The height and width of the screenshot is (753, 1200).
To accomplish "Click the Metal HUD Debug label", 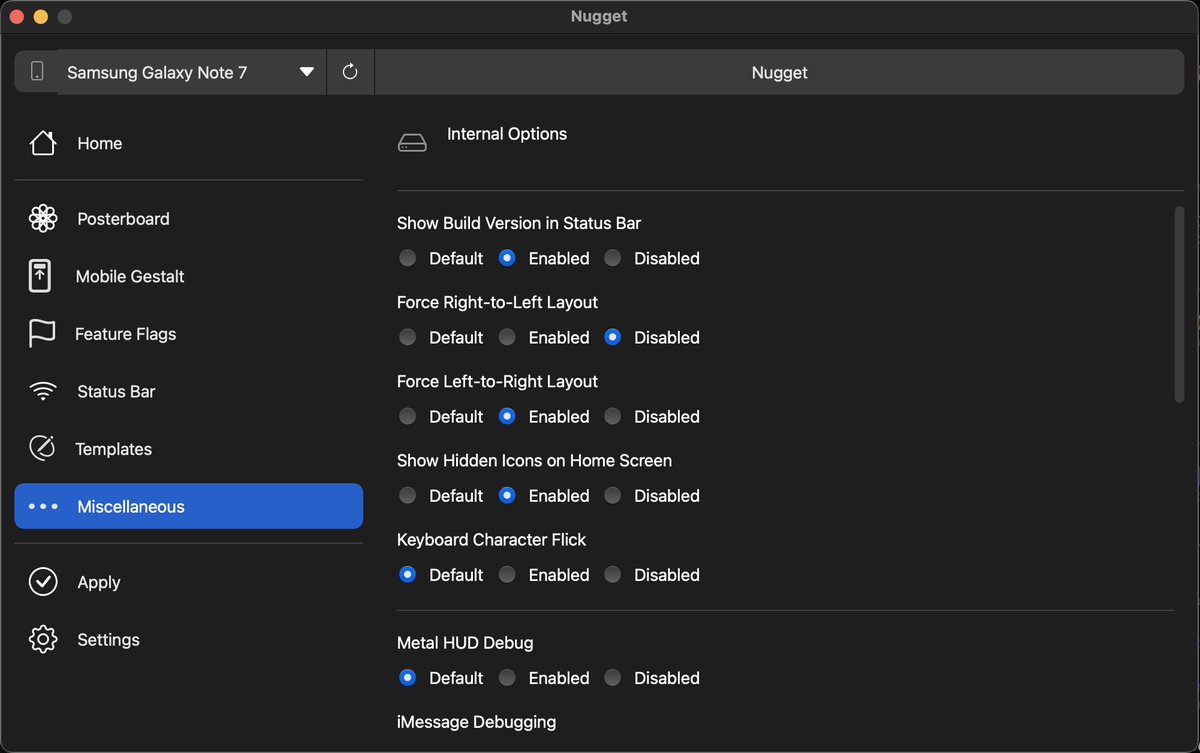I will click(465, 643).
